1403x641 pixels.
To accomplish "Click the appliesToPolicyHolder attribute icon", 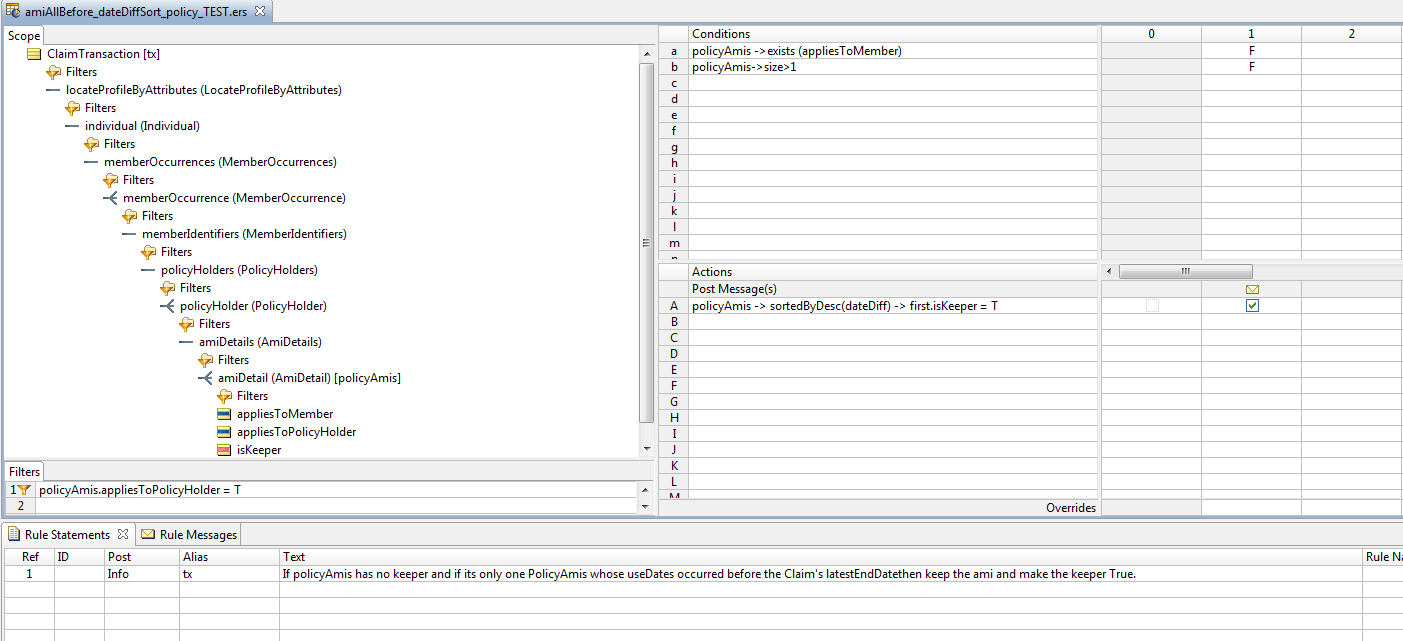I will tap(224, 432).
